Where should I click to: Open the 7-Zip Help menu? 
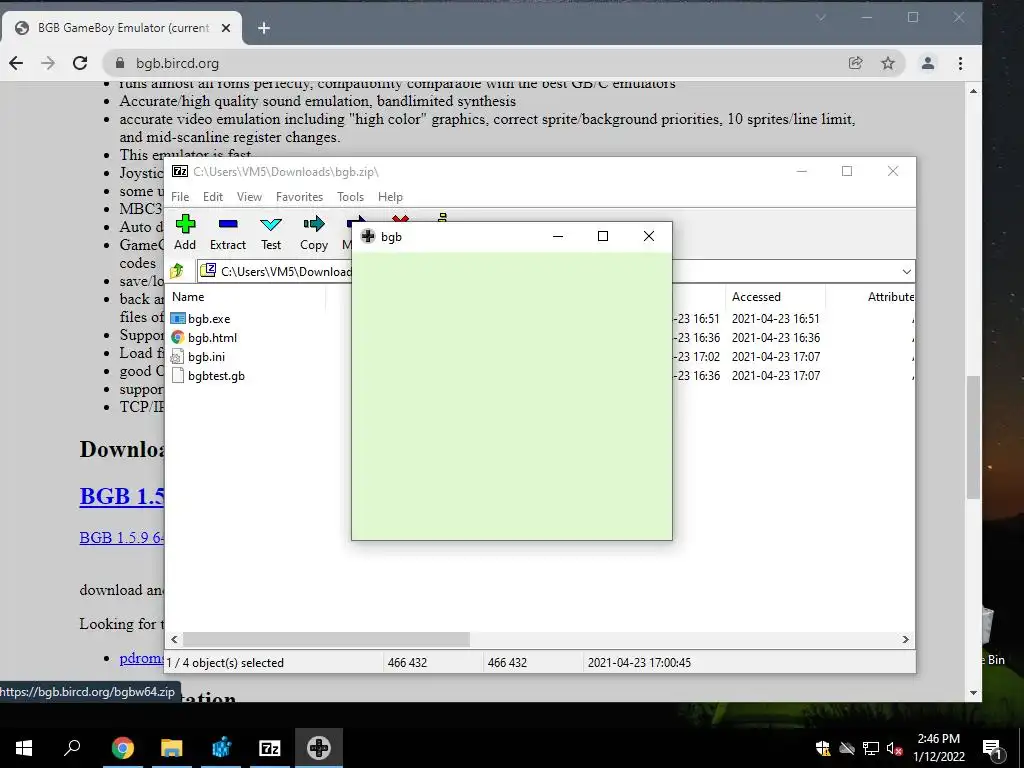pos(390,197)
